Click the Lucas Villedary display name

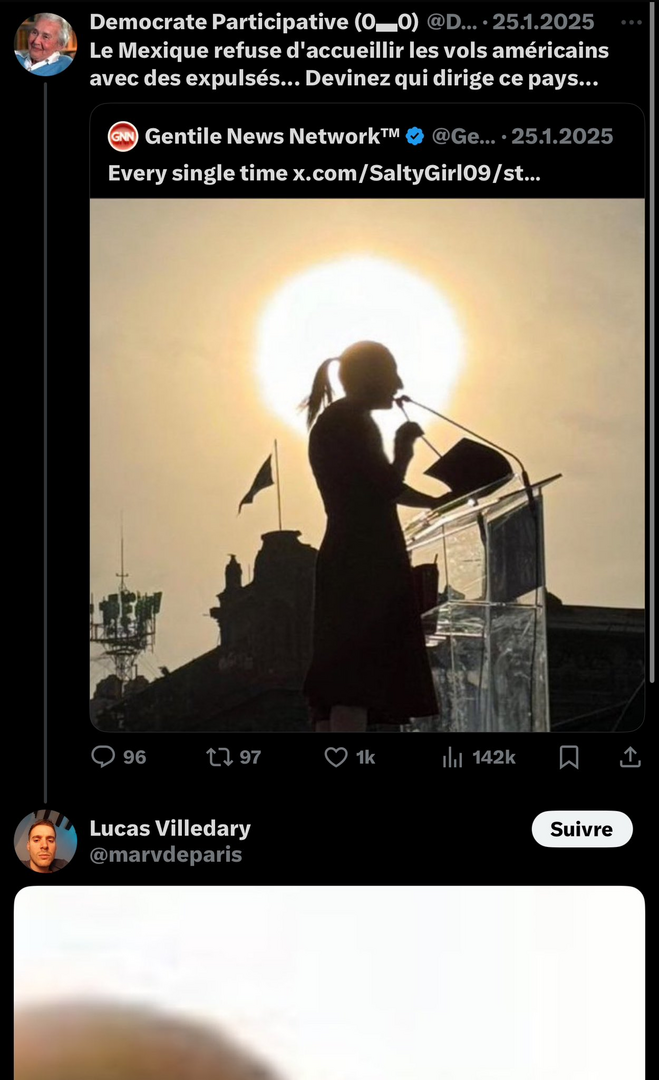click(170, 828)
